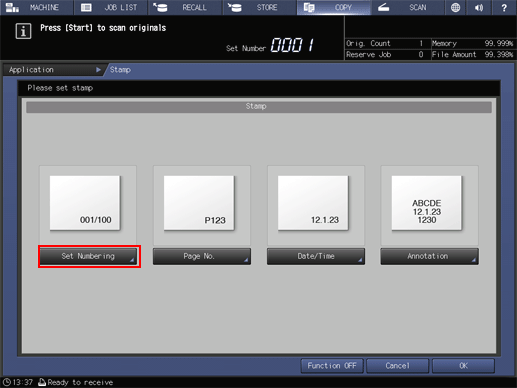
Task: Click the globe language icon
Action: tap(455, 7)
